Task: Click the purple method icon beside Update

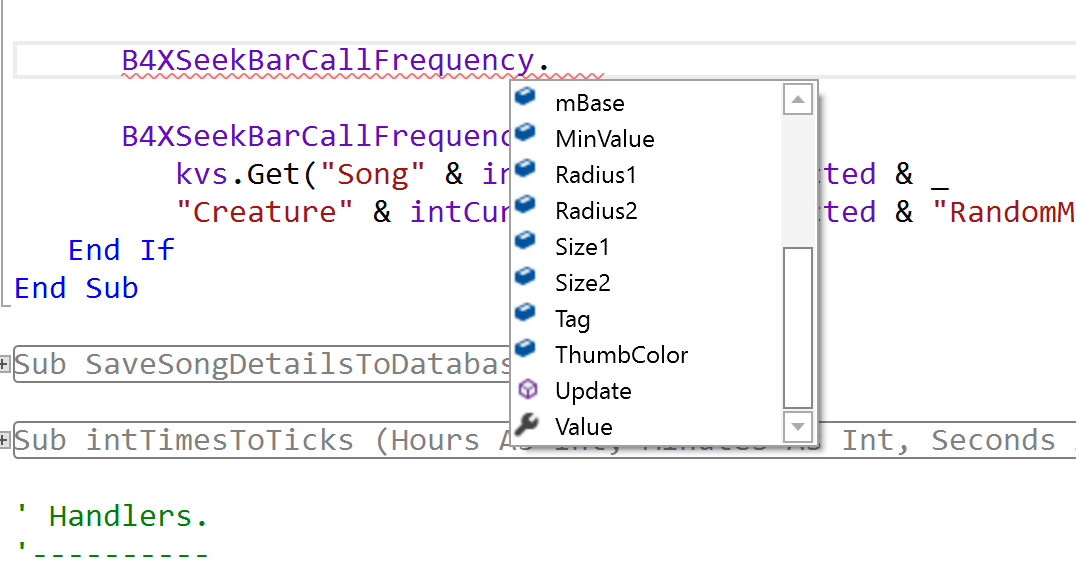Action: pos(527,390)
